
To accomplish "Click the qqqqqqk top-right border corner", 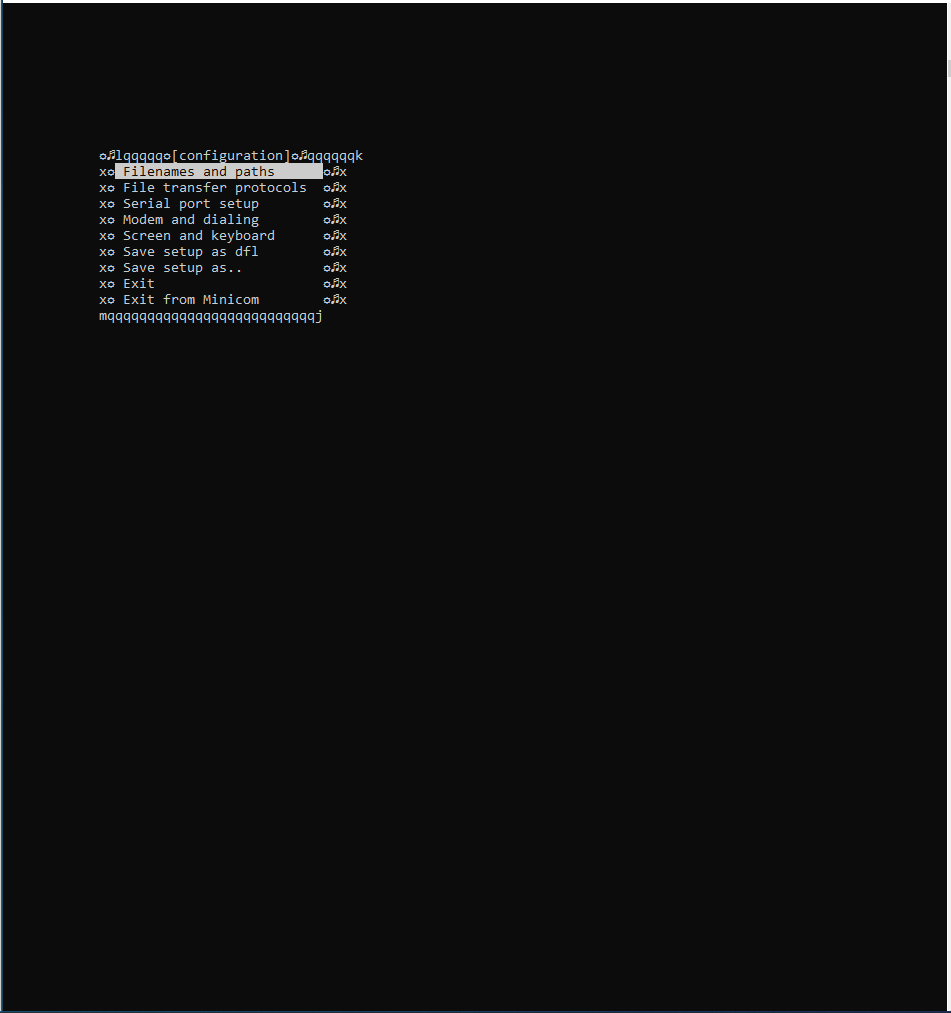I will [335, 156].
